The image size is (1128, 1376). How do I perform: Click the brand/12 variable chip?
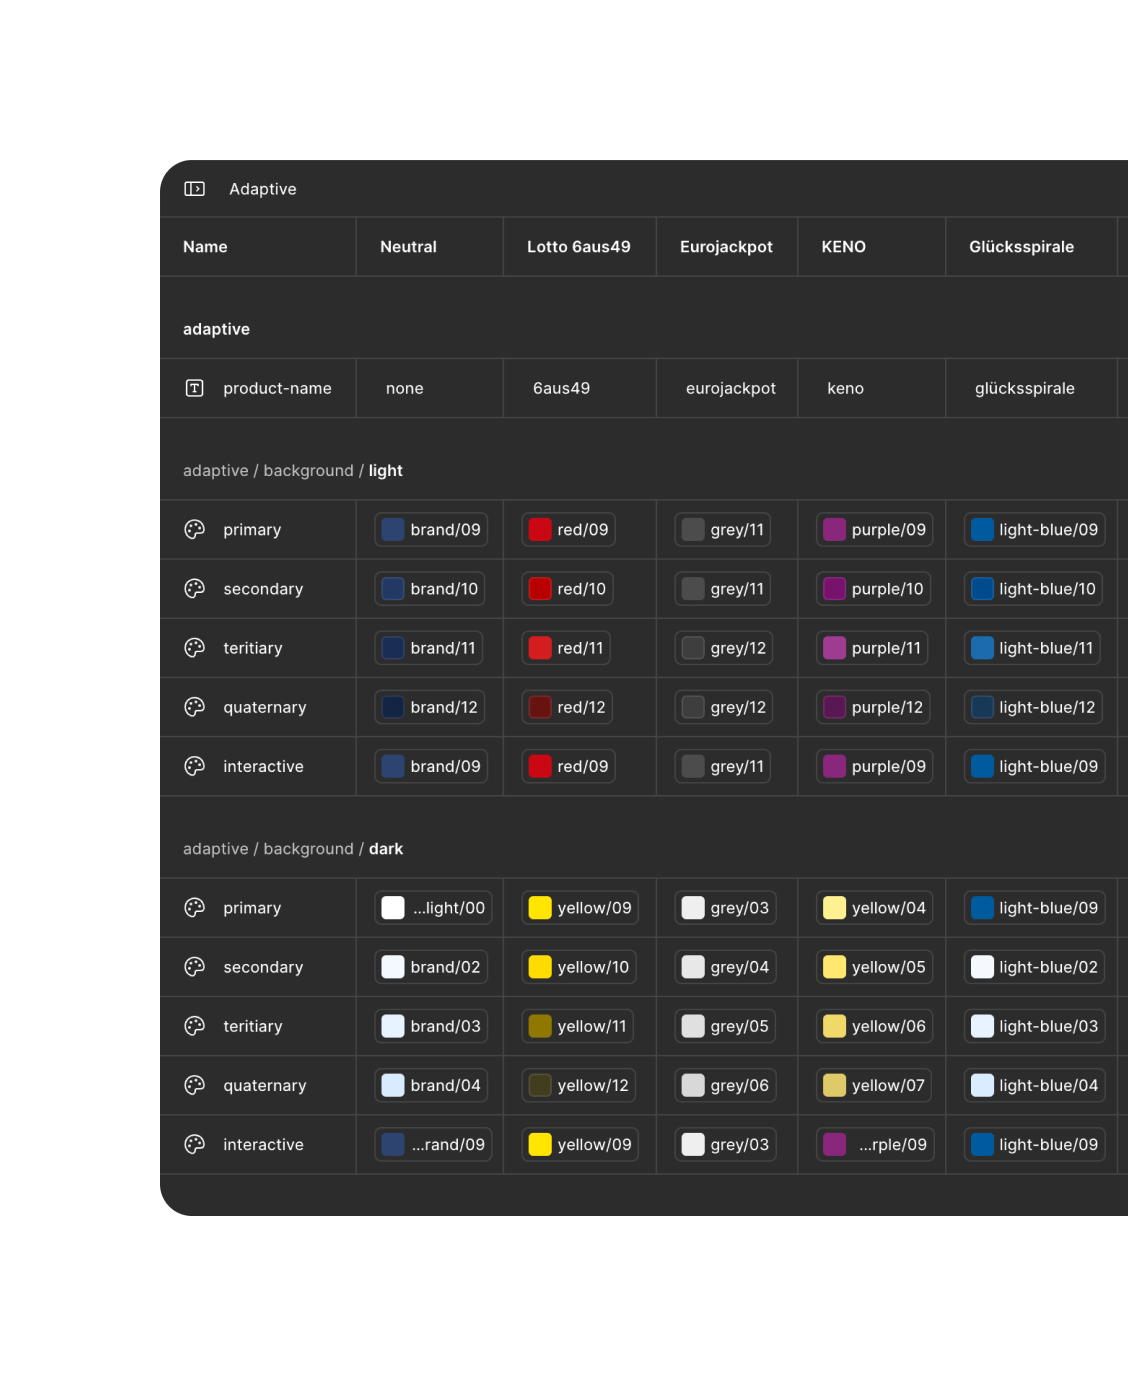(430, 707)
